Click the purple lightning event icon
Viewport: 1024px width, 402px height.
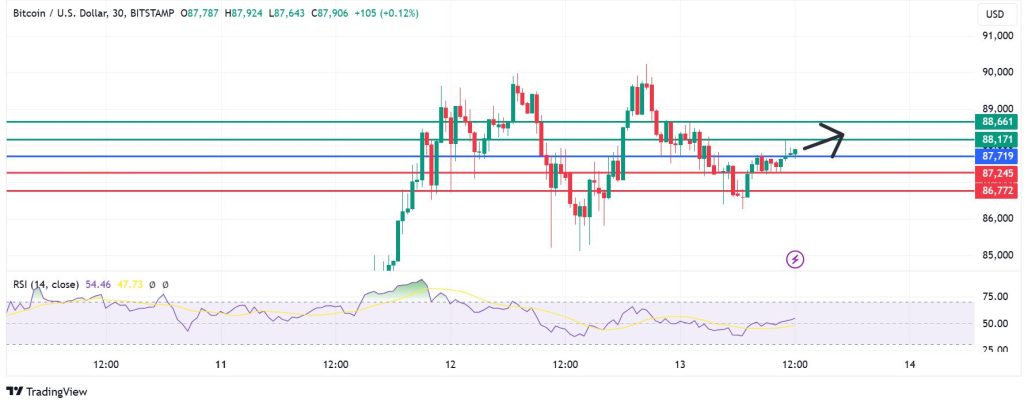tap(795, 260)
